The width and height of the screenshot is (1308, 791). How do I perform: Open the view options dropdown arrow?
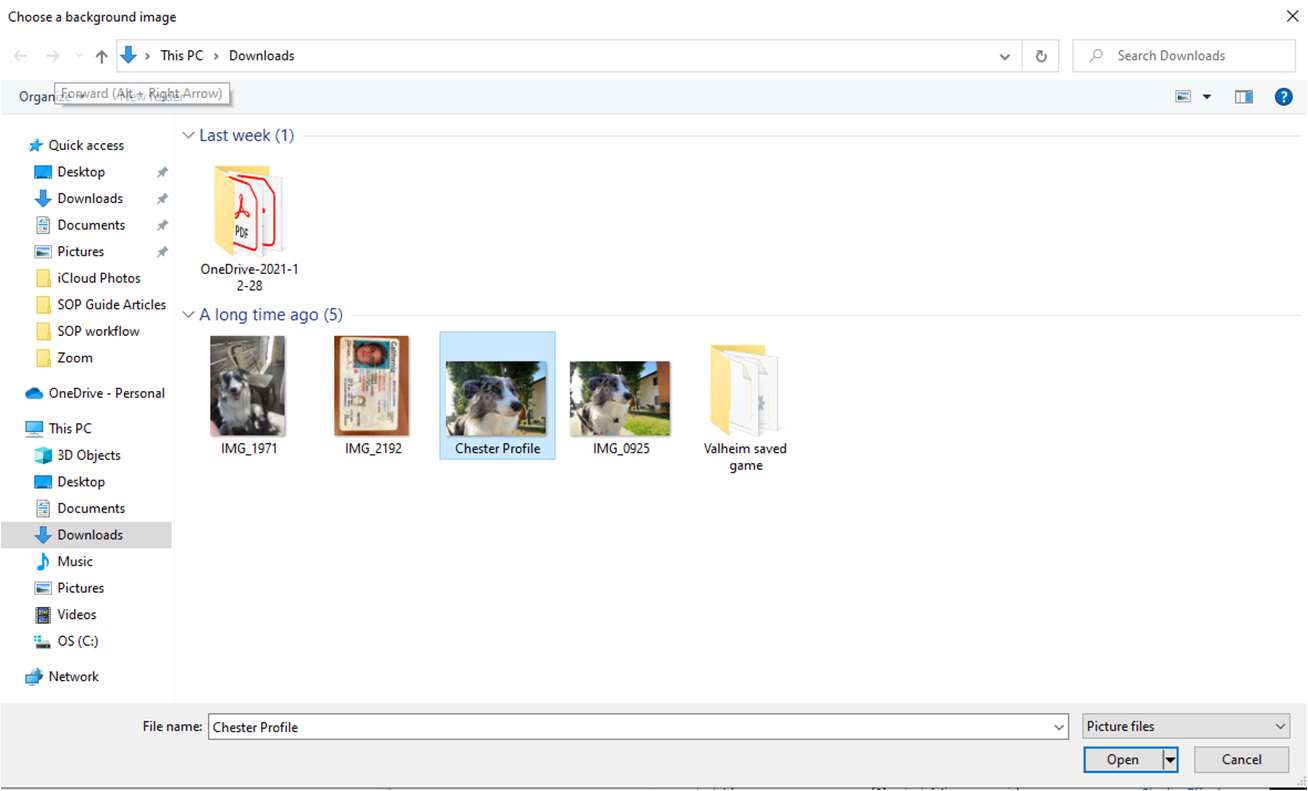1206,97
